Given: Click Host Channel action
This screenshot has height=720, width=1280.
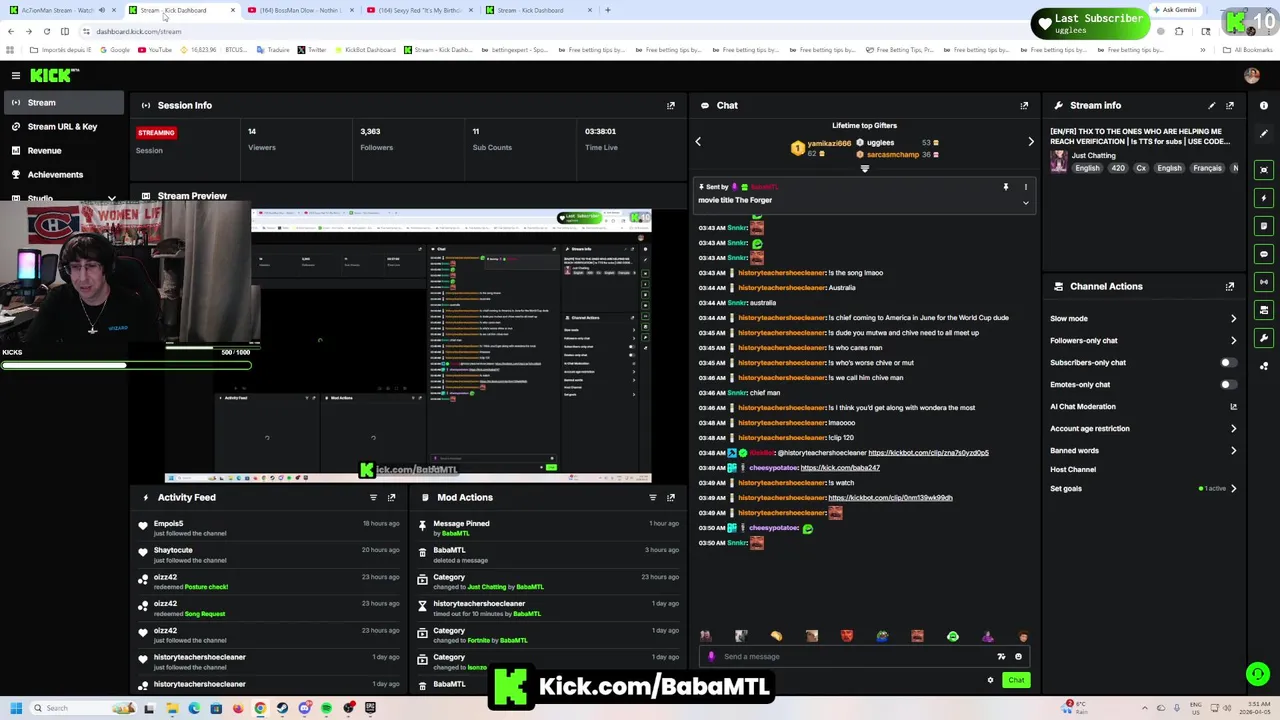Looking at the screenshot, I should tap(1073, 470).
